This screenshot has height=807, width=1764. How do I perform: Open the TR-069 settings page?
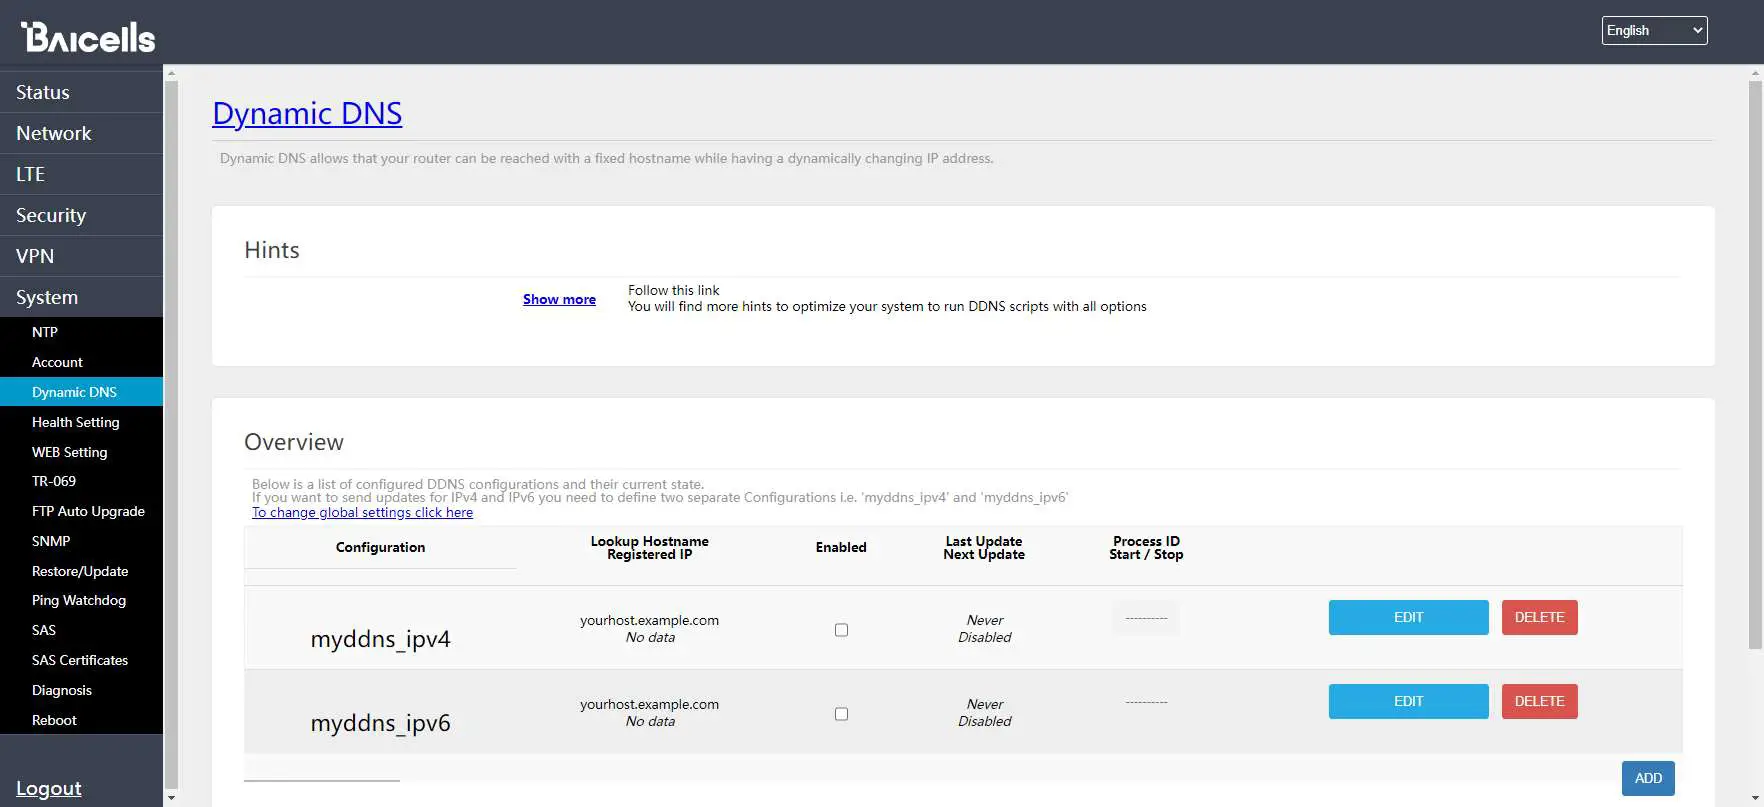pyautogui.click(x=54, y=481)
